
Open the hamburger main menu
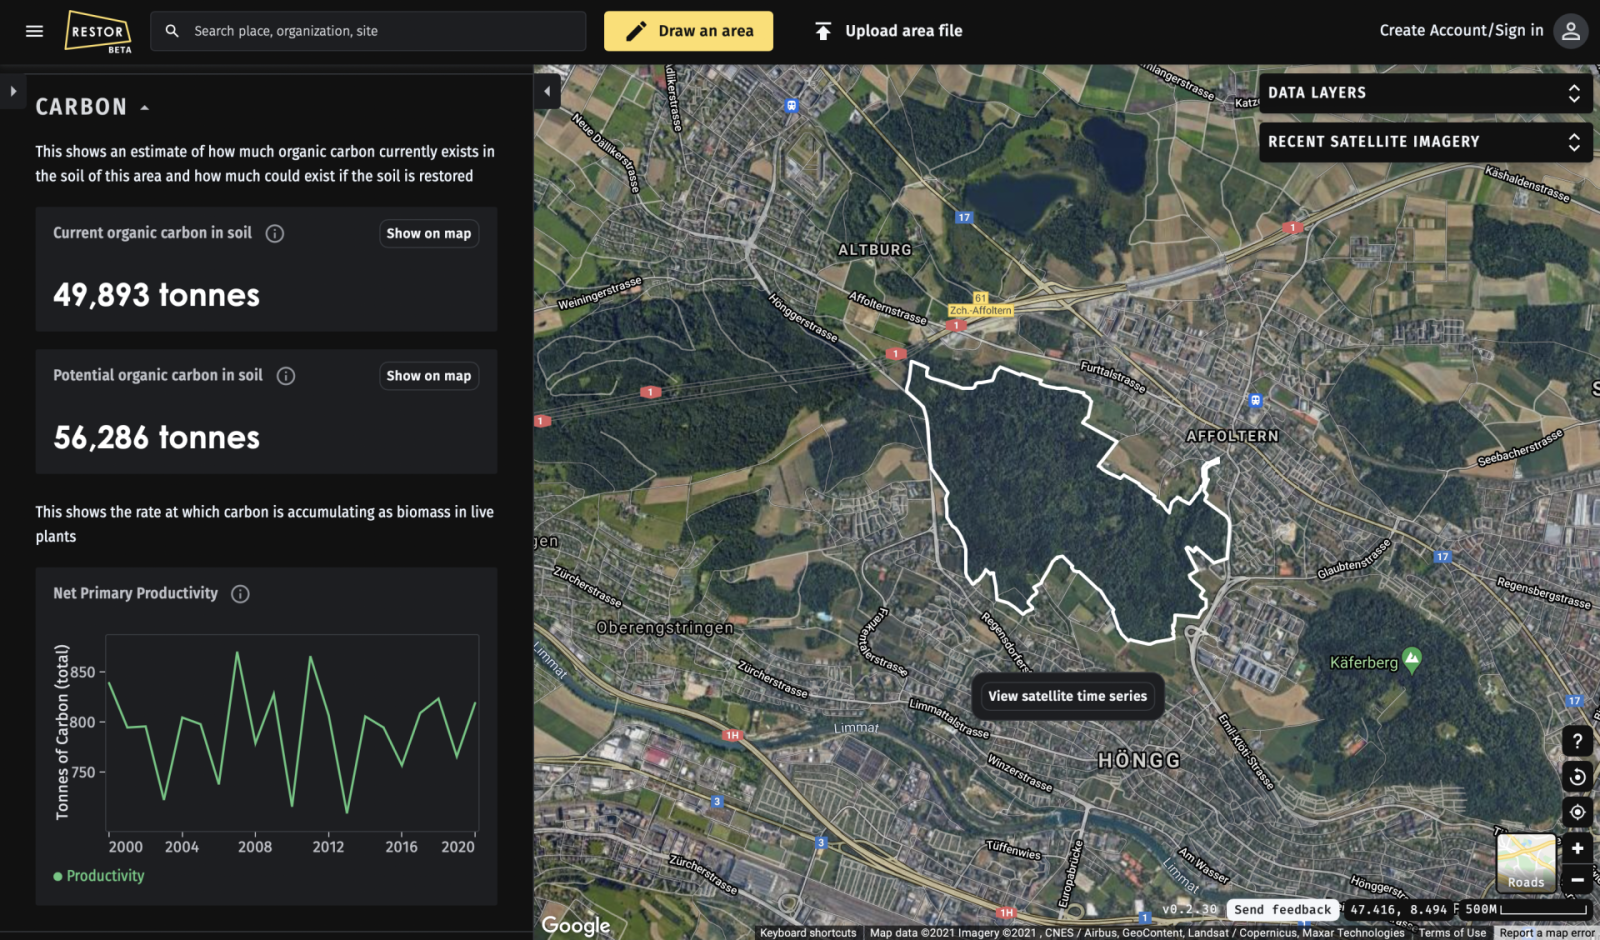[34, 31]
